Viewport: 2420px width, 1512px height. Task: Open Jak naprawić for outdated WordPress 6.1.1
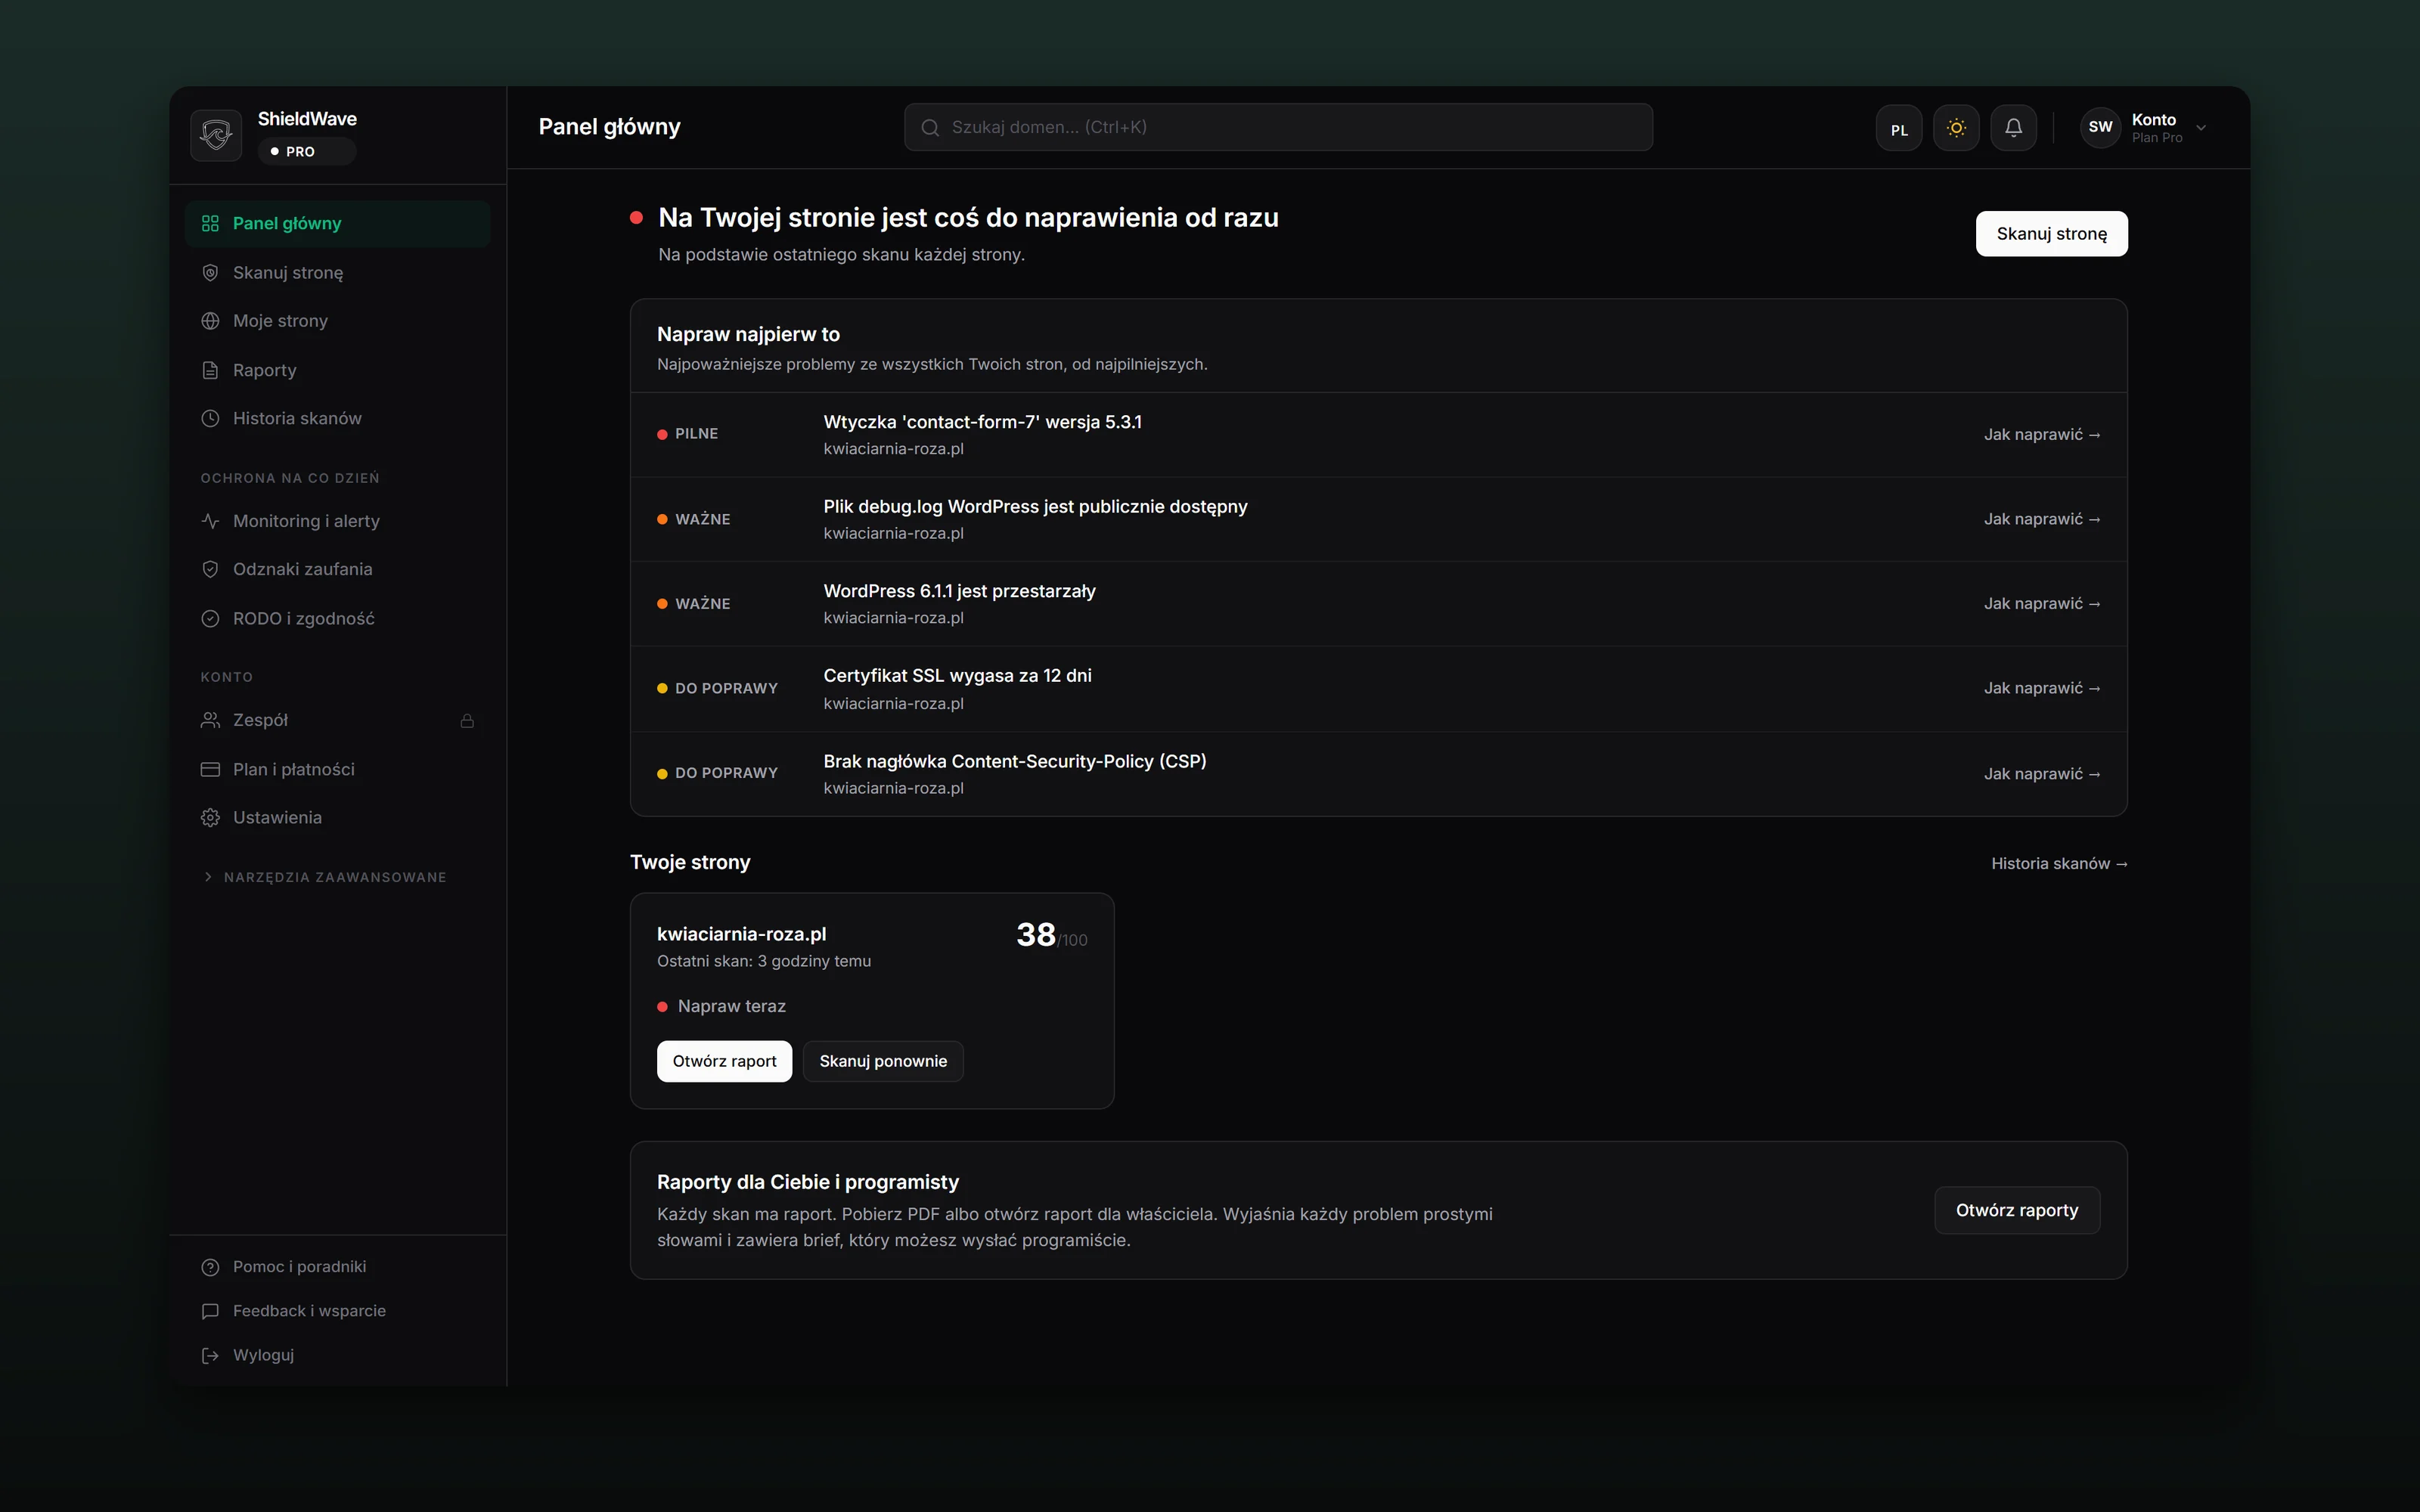[2042, 604]
